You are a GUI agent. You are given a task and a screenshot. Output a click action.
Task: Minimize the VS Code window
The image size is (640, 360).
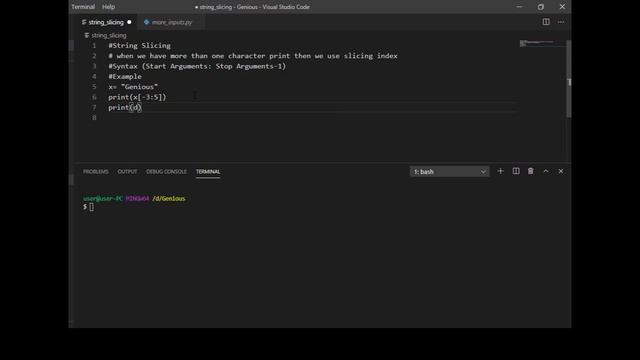point(519,7)
